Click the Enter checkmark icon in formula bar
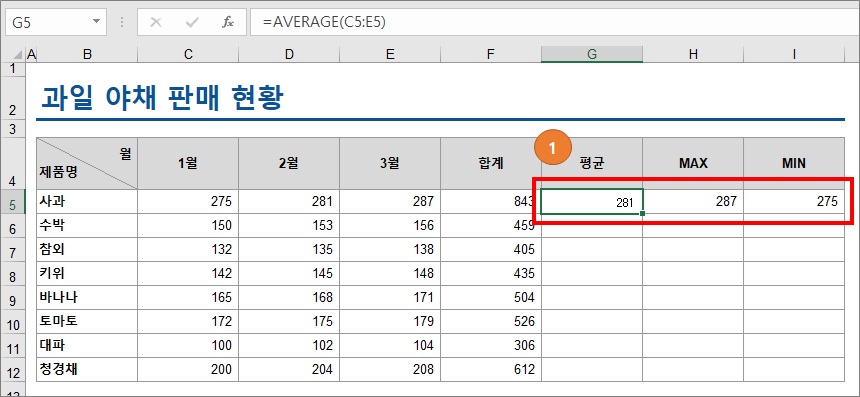 tap(192, 22)
